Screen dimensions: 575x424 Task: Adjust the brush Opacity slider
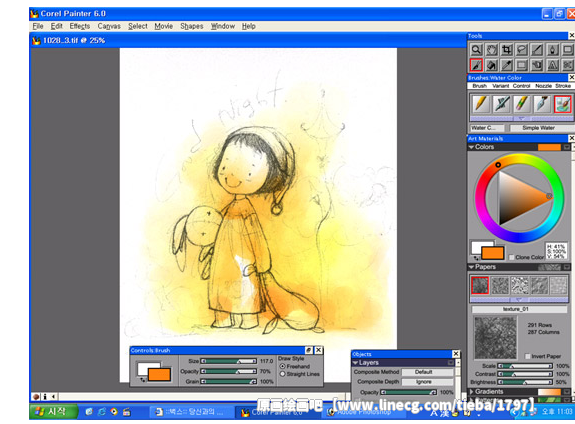click(229, 372)
